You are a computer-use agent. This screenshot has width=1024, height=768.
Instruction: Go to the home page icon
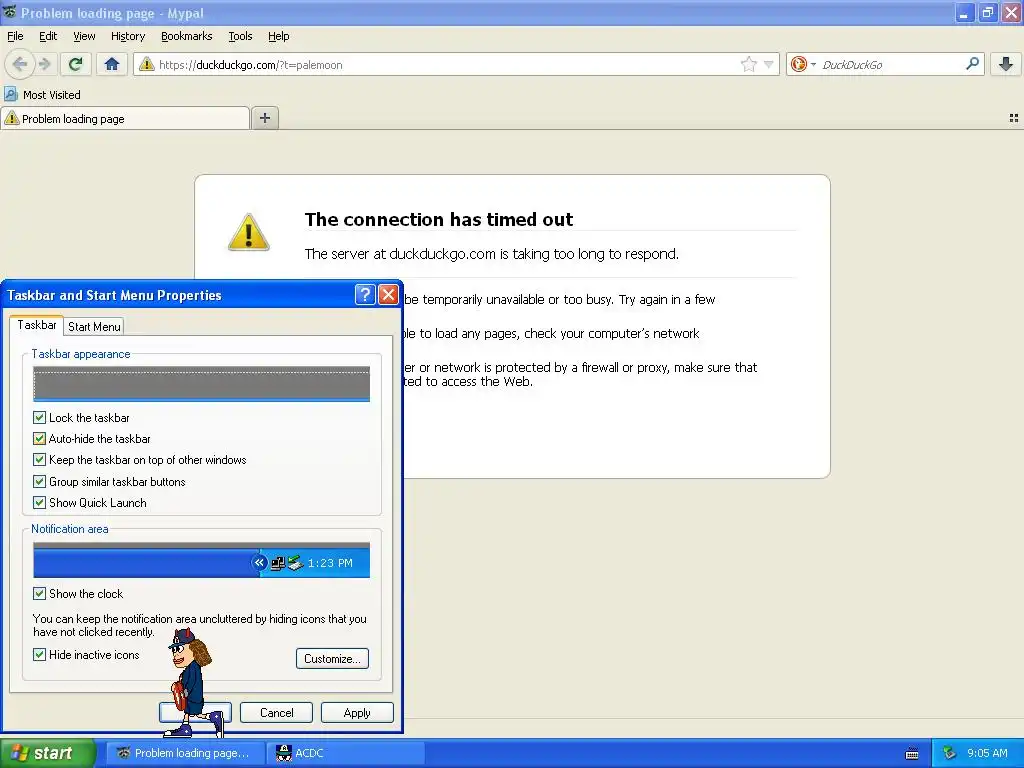click(x=112, y=64)
